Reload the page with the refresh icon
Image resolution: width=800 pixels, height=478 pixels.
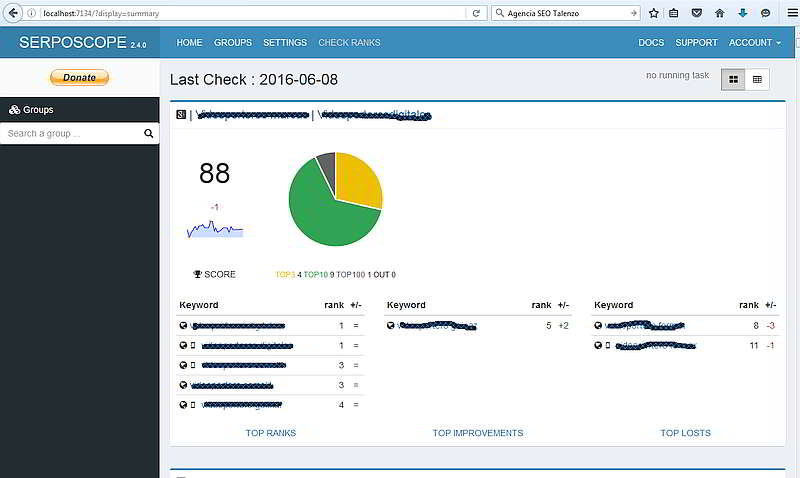(476, 13)
